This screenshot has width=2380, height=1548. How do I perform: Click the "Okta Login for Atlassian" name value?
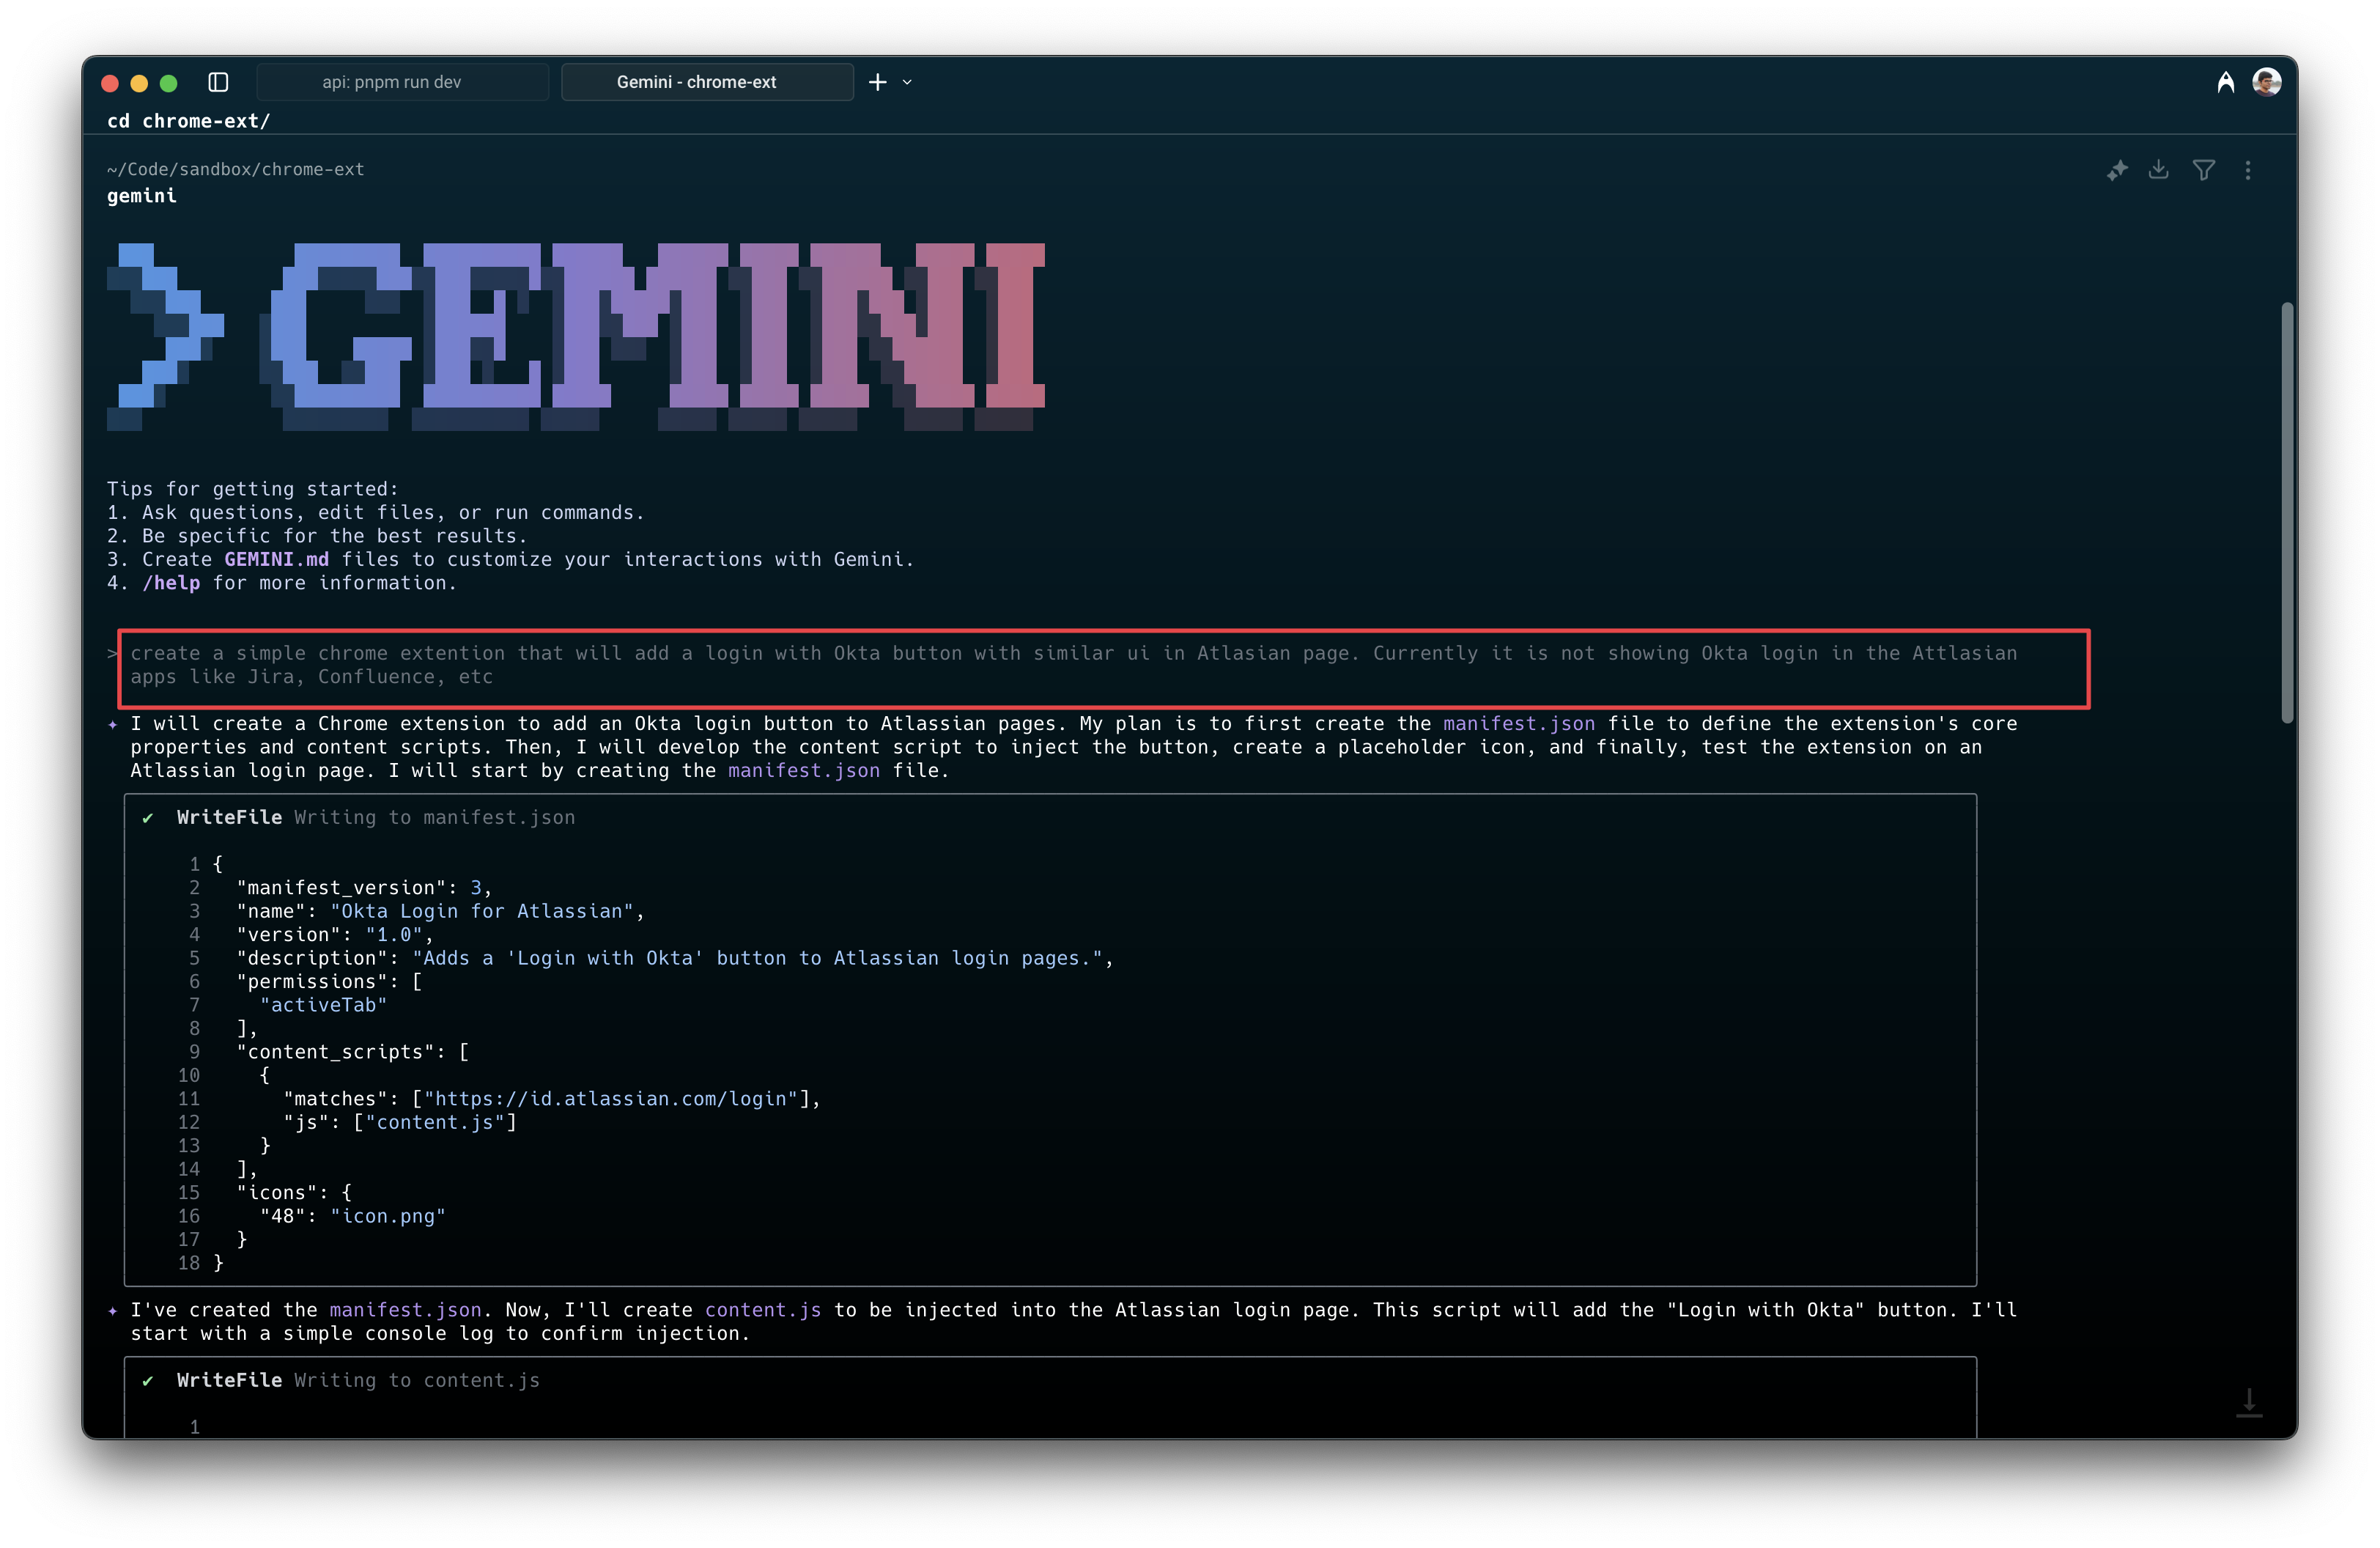(x=482, y=911)
